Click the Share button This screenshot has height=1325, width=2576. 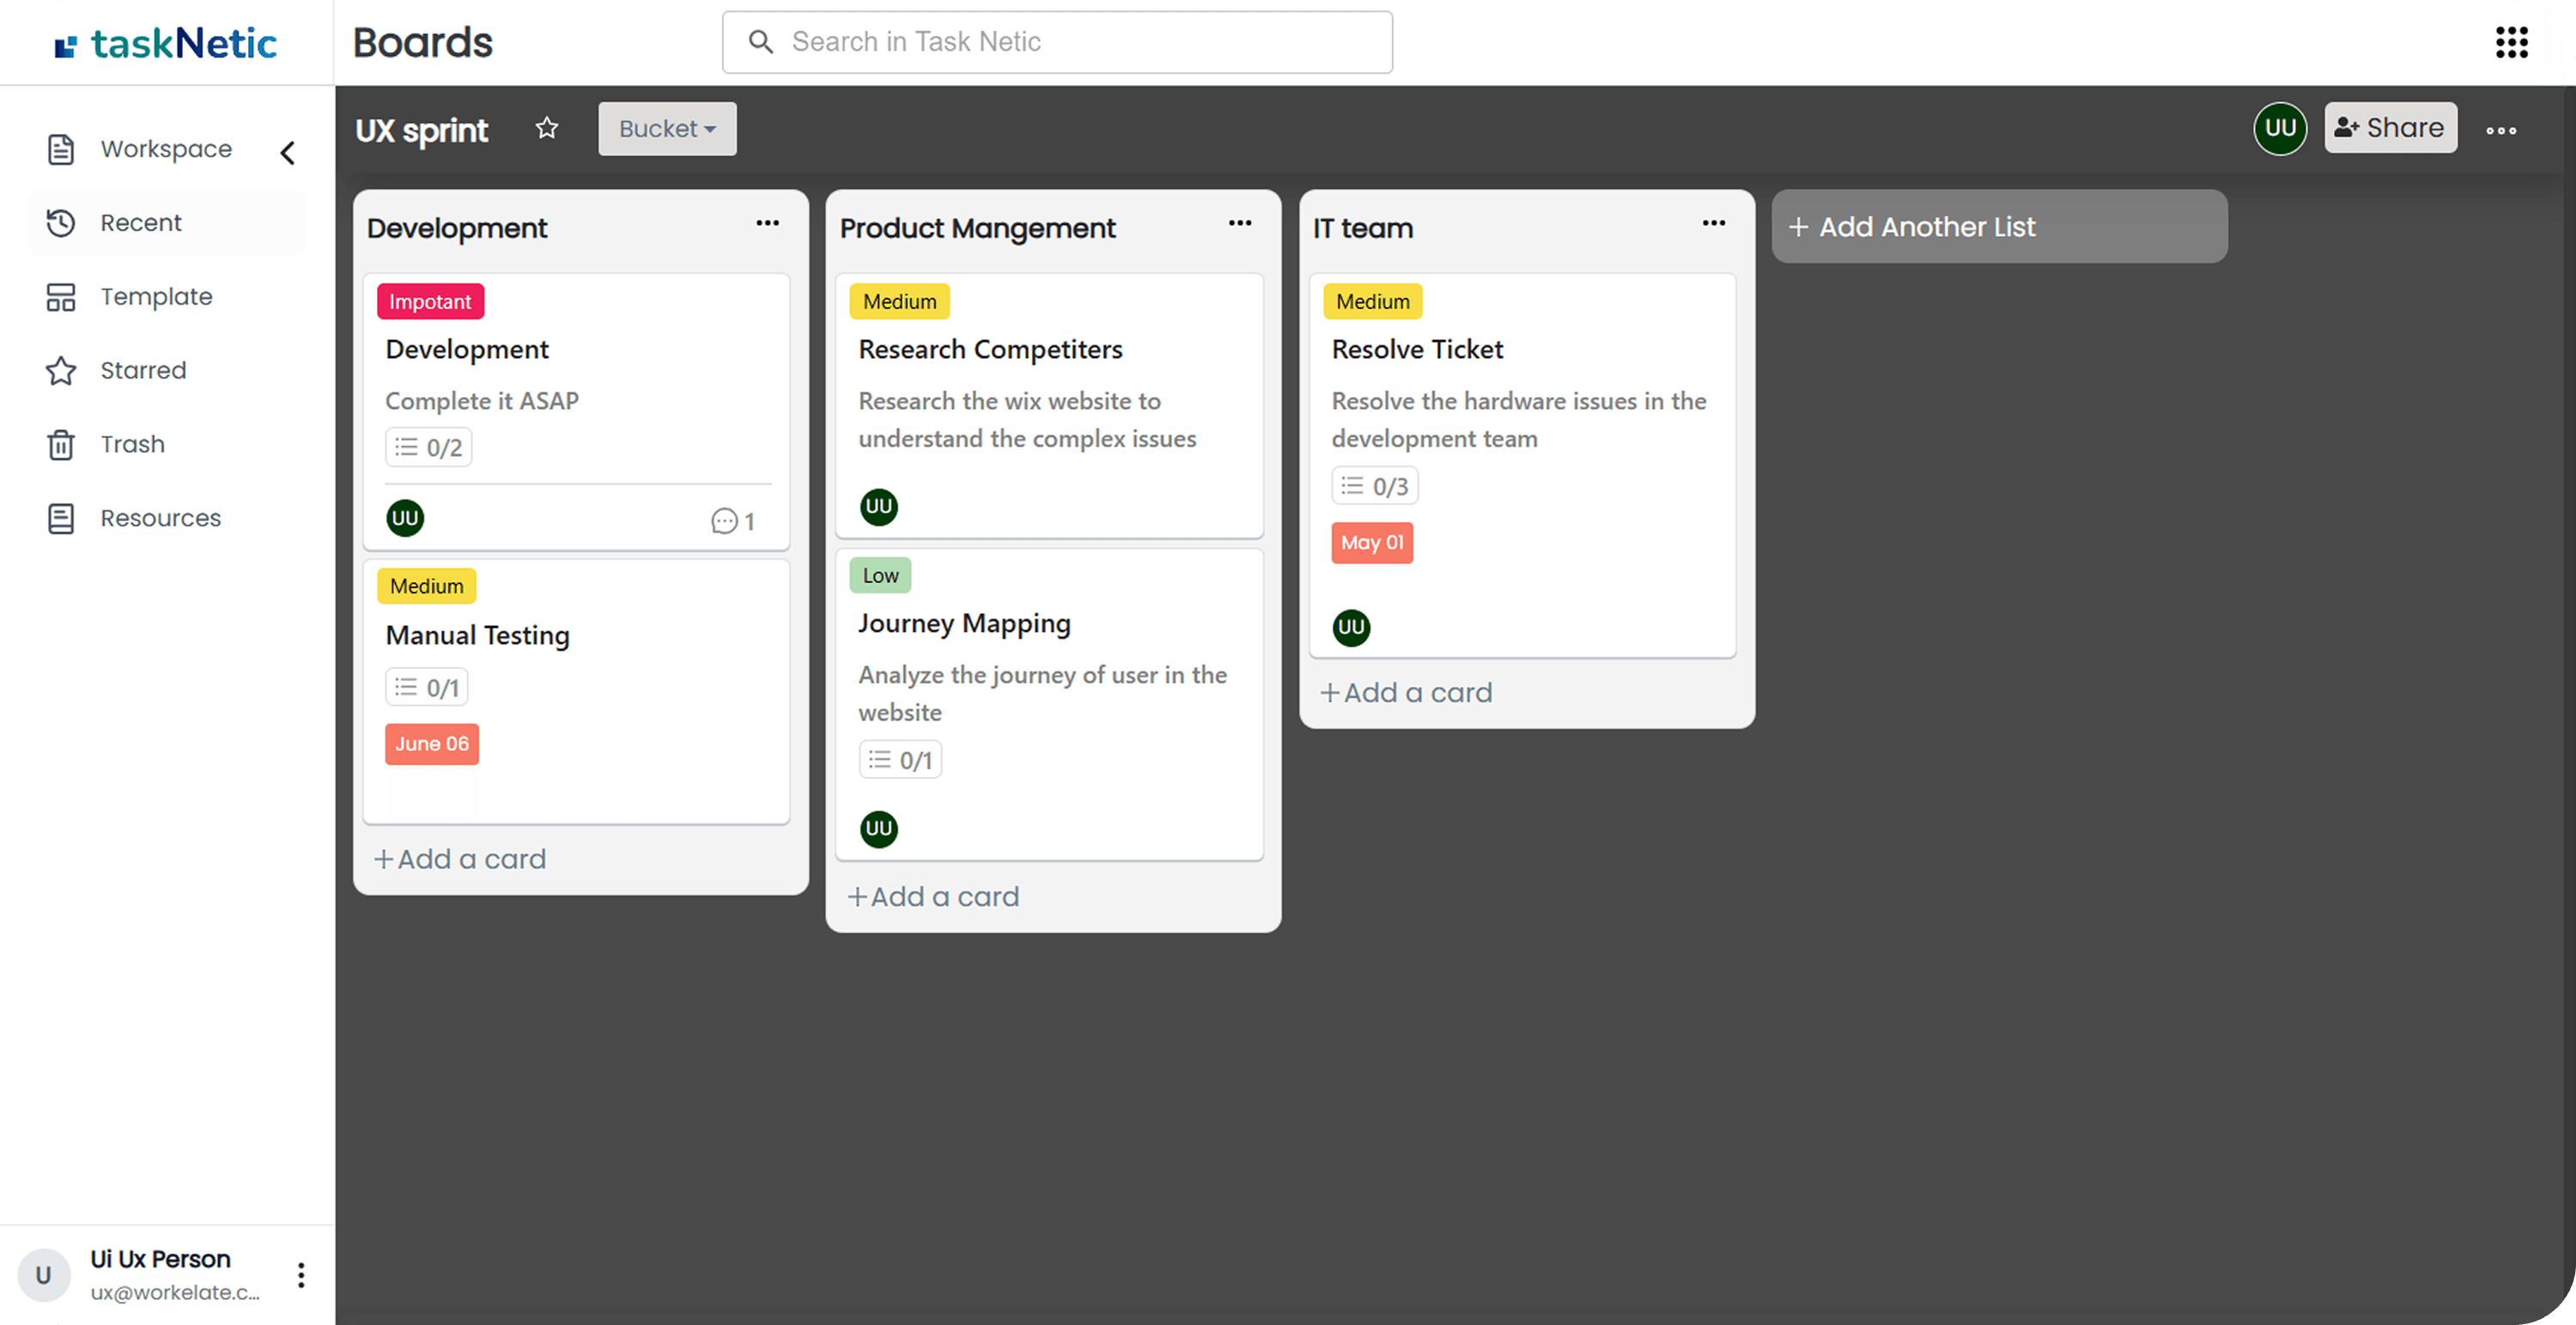2390,128
